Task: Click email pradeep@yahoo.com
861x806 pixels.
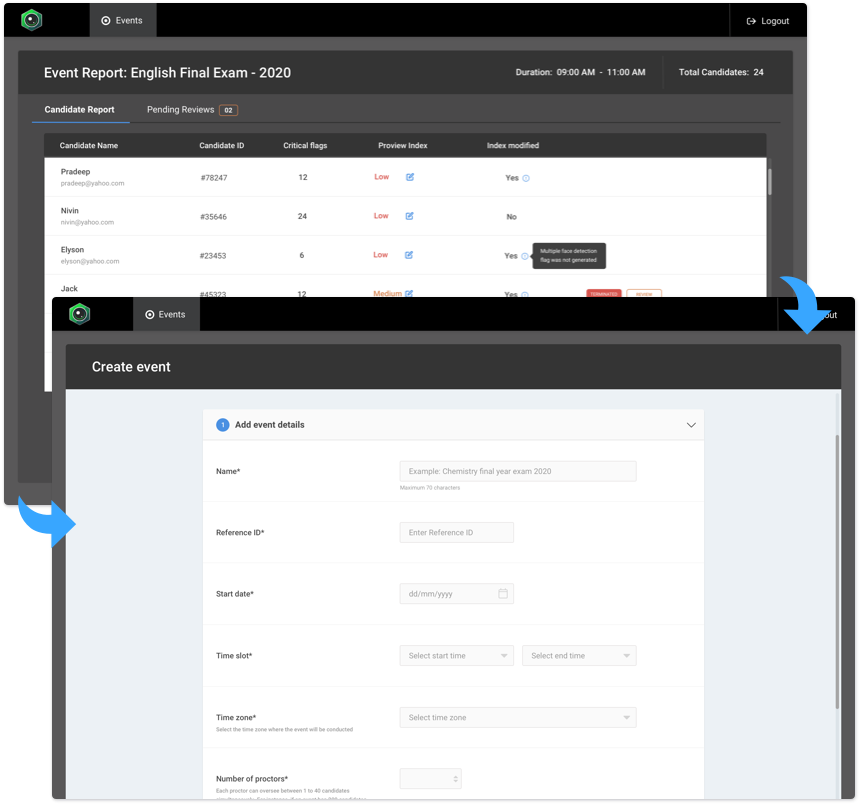Action: point(92,183)
